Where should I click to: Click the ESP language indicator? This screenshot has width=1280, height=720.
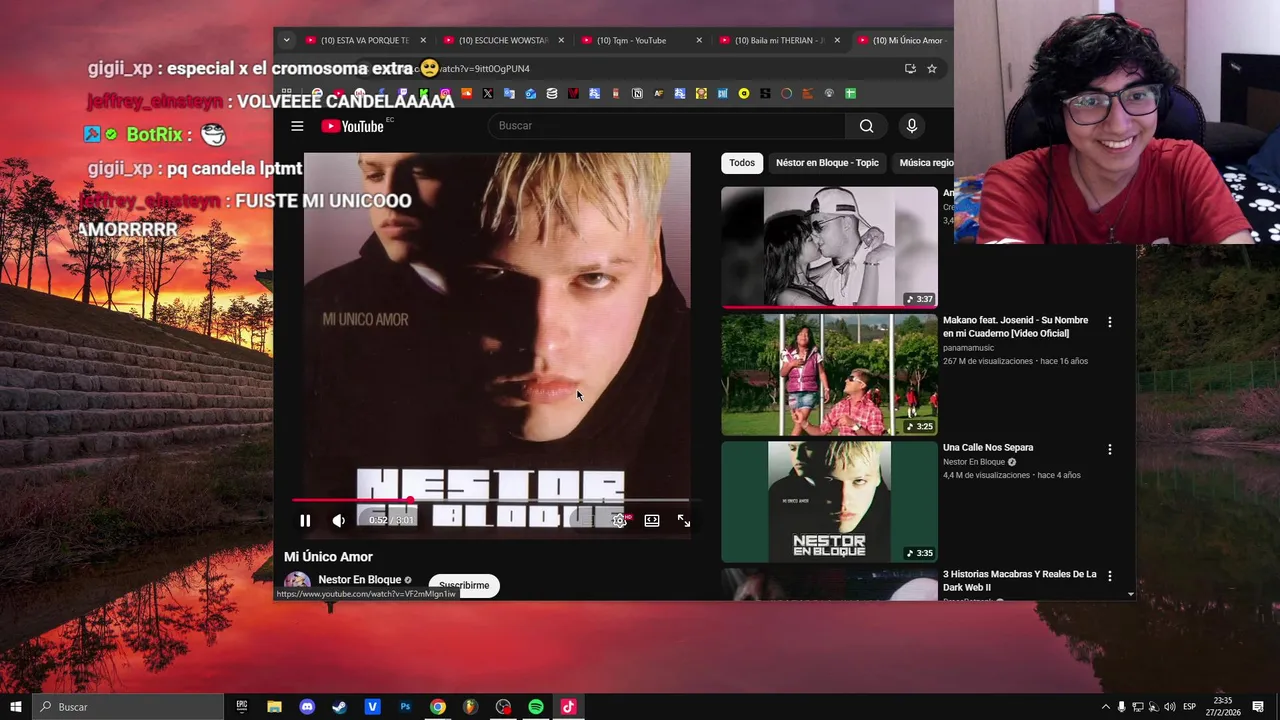click(x=1190, y=707)
